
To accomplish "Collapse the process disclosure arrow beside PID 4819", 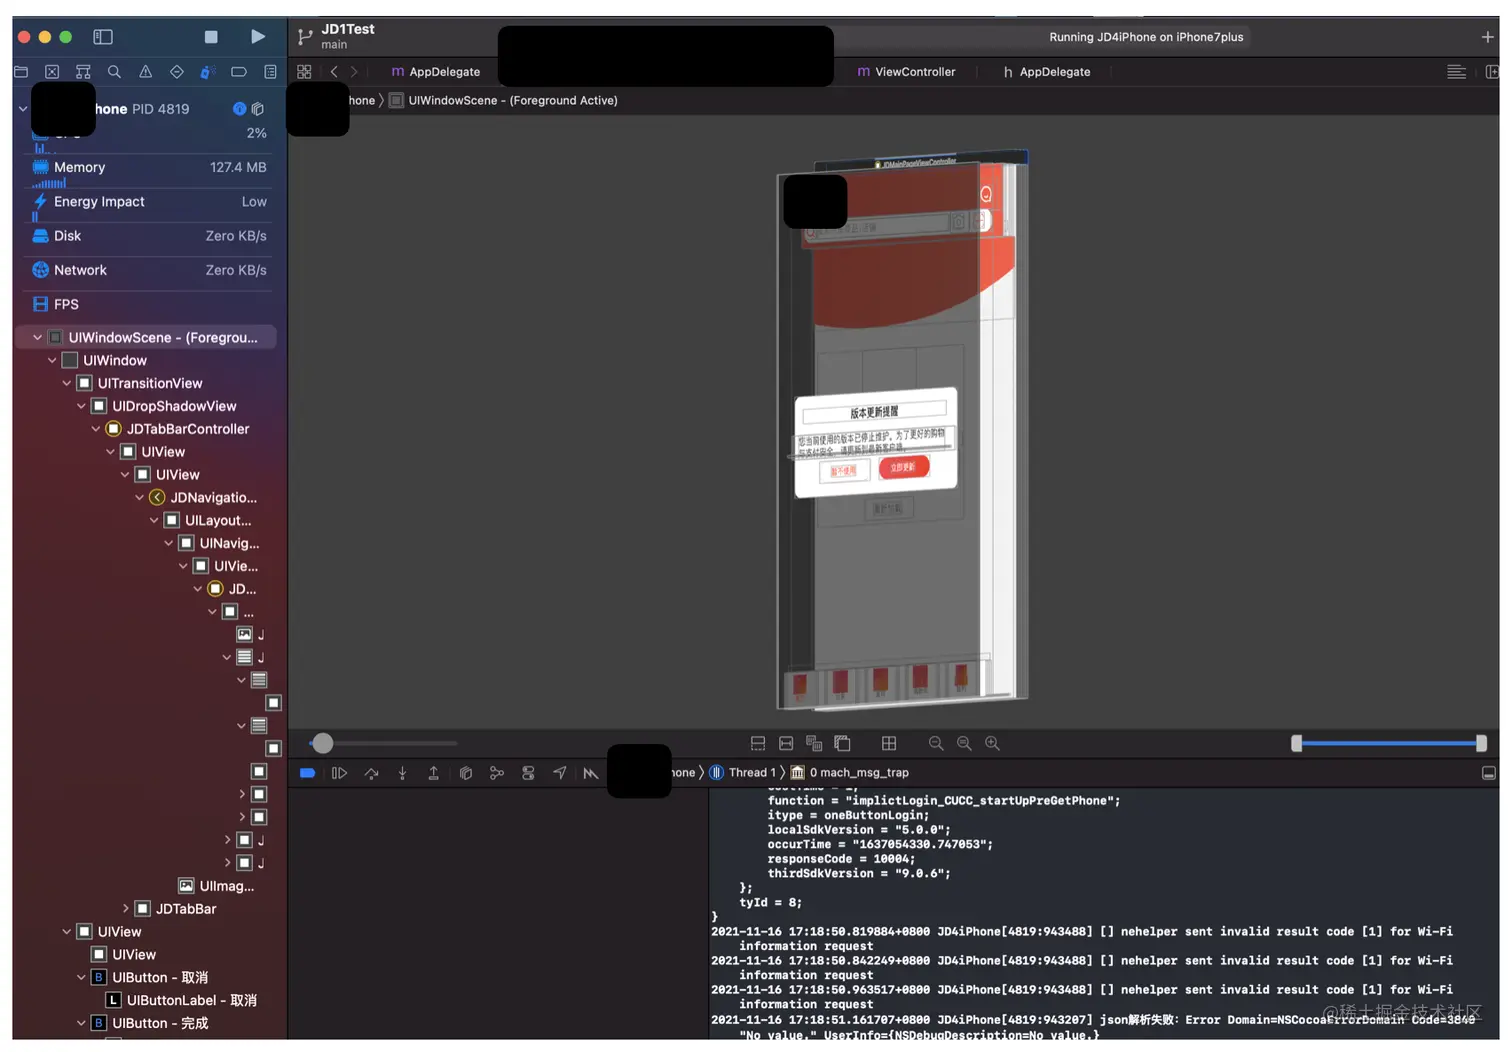I will point(23,109).
